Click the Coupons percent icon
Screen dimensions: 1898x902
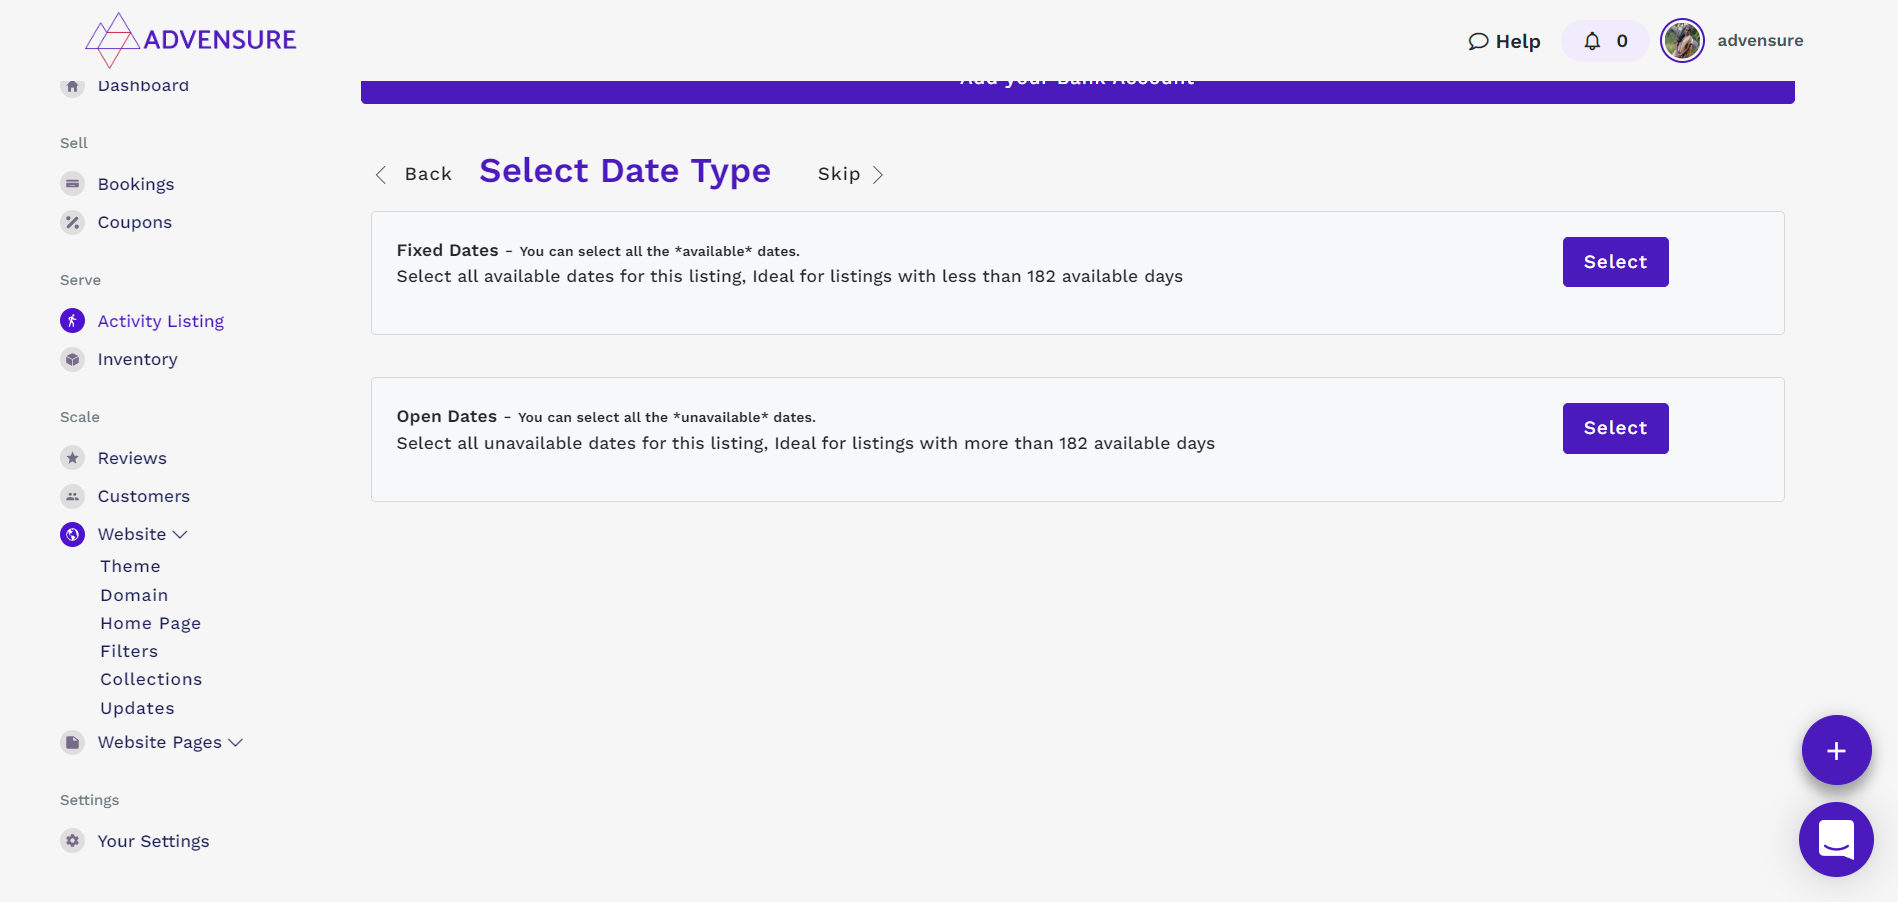pyautogui.click(x=72, y=222)
